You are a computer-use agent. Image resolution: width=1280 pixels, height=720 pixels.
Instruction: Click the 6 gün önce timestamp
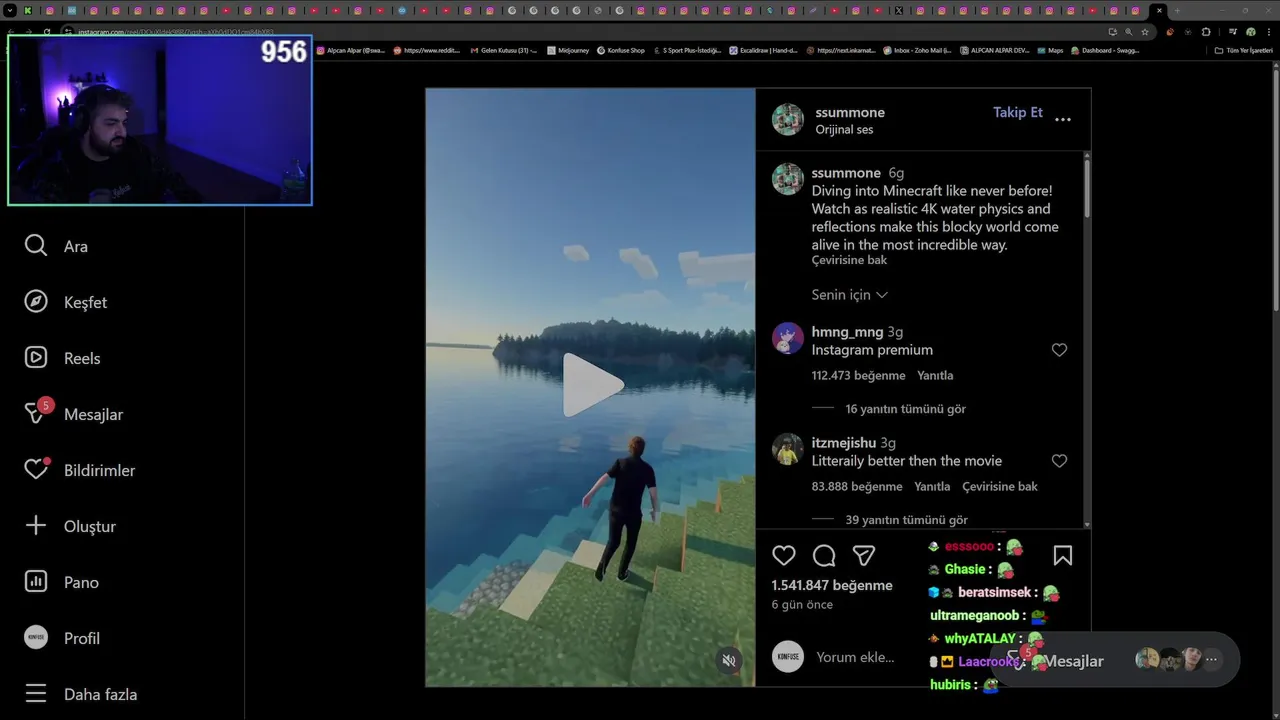pos(802,605)
